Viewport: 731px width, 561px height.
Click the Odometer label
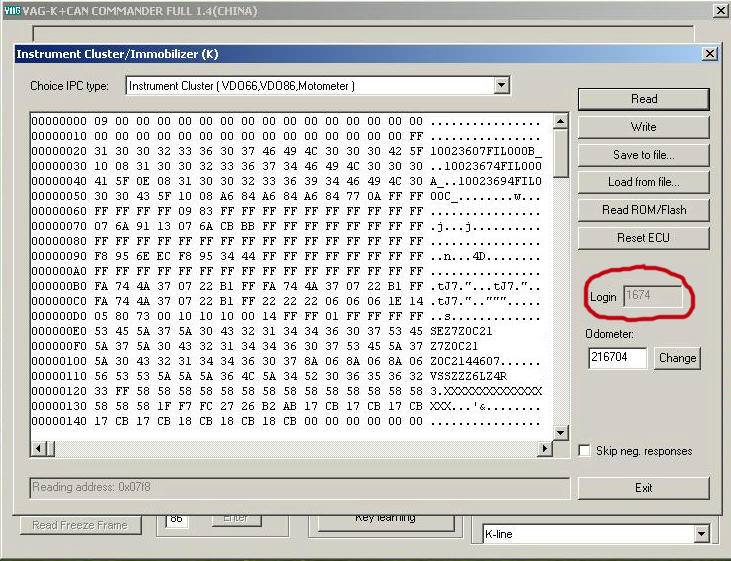[609, 334]
